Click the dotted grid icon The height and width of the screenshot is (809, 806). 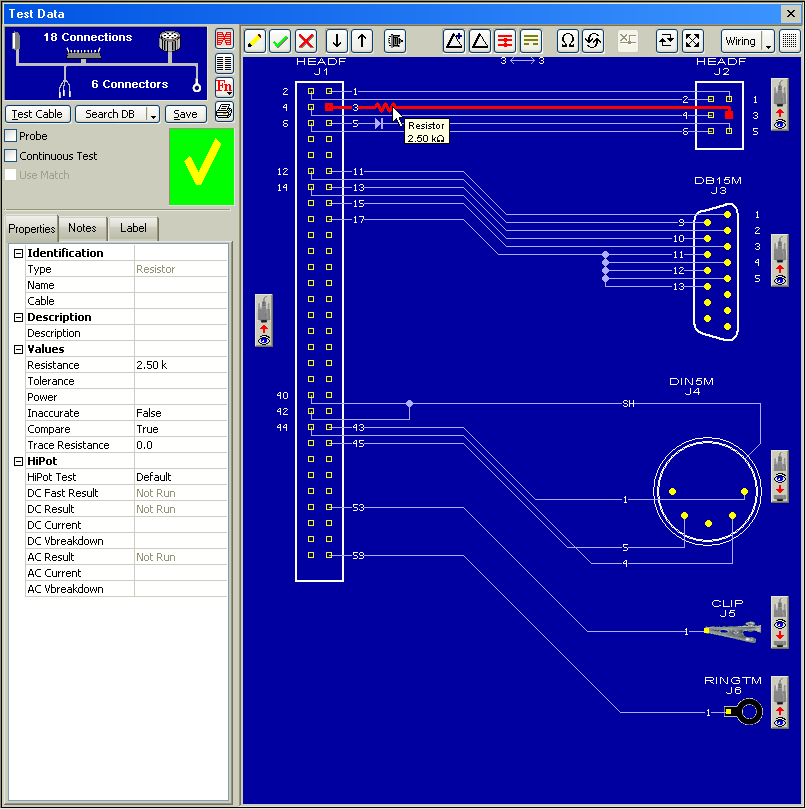[x=789, y=41]
